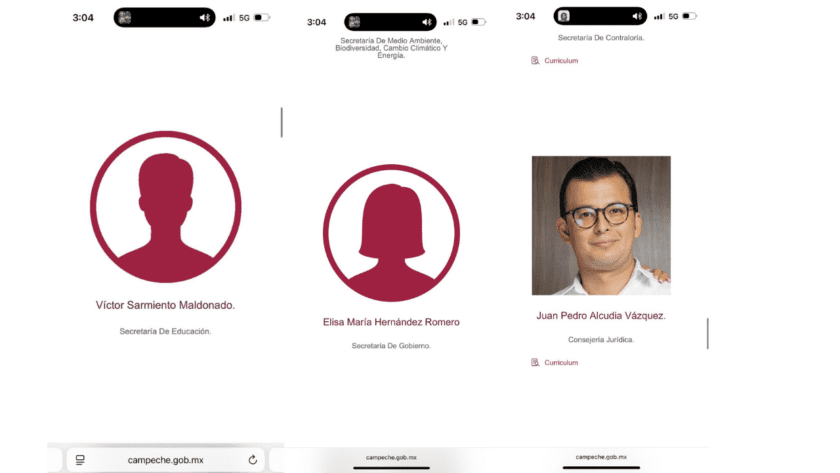Tap the Curriculum document icon under Consejería Jurídica
Viewport: 840px width, 473px height.
[535, 363]
